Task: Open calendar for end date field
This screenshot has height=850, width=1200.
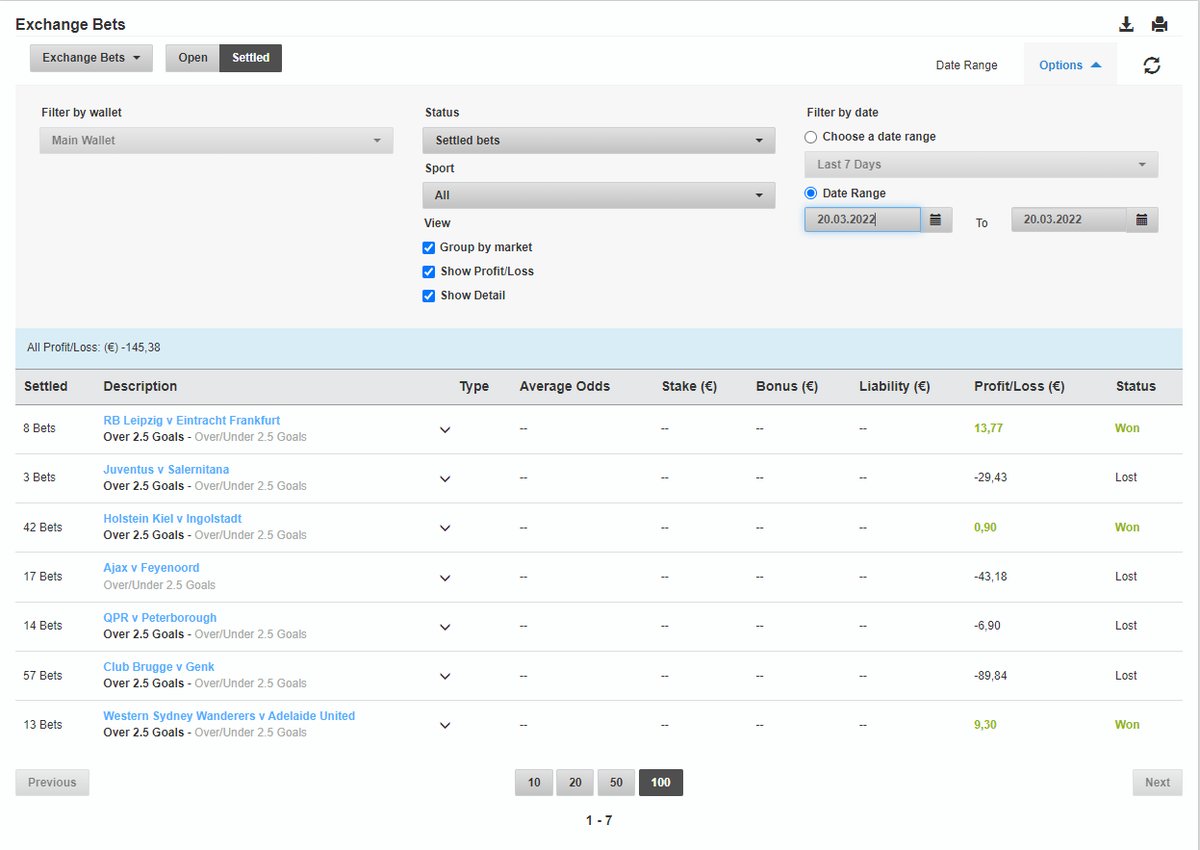Action: [x=1142, y=220]
